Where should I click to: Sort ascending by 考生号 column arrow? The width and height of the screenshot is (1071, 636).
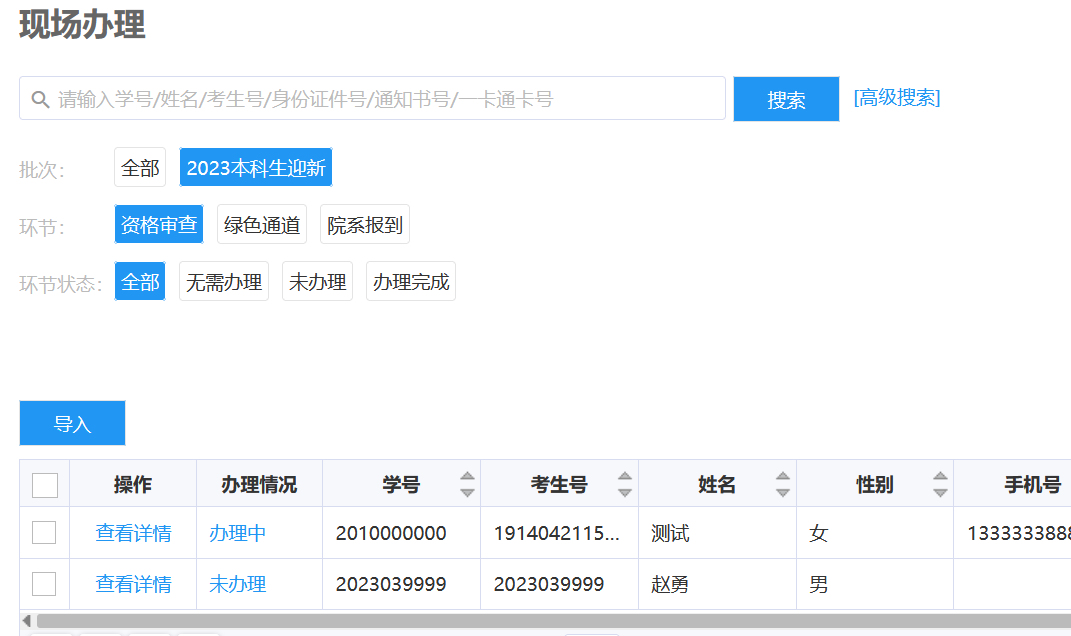coord(625,477)
